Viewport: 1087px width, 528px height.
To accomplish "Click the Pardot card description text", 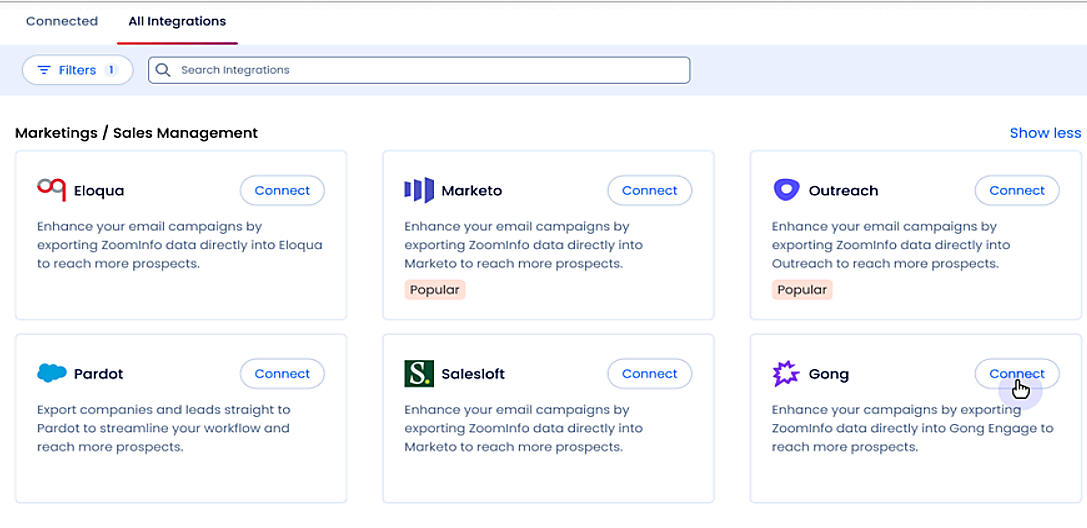I will pos(164,428).
